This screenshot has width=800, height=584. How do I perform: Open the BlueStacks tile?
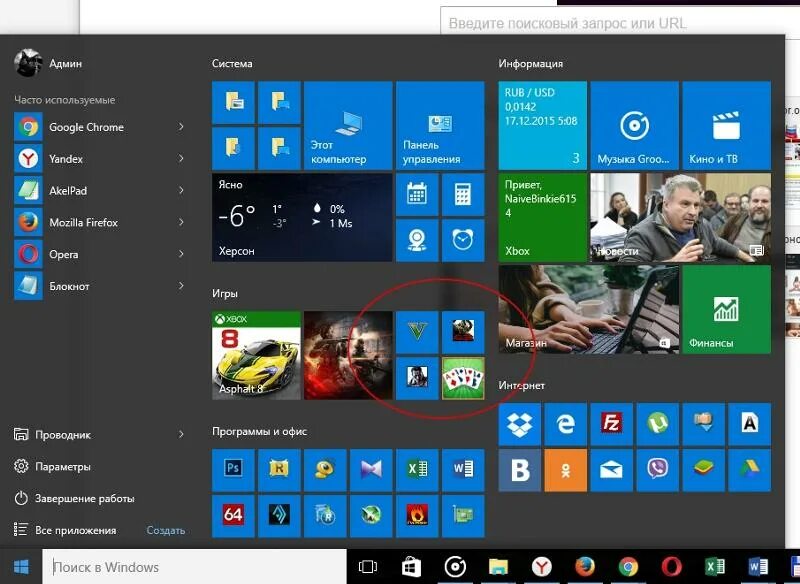coord(704,470)
